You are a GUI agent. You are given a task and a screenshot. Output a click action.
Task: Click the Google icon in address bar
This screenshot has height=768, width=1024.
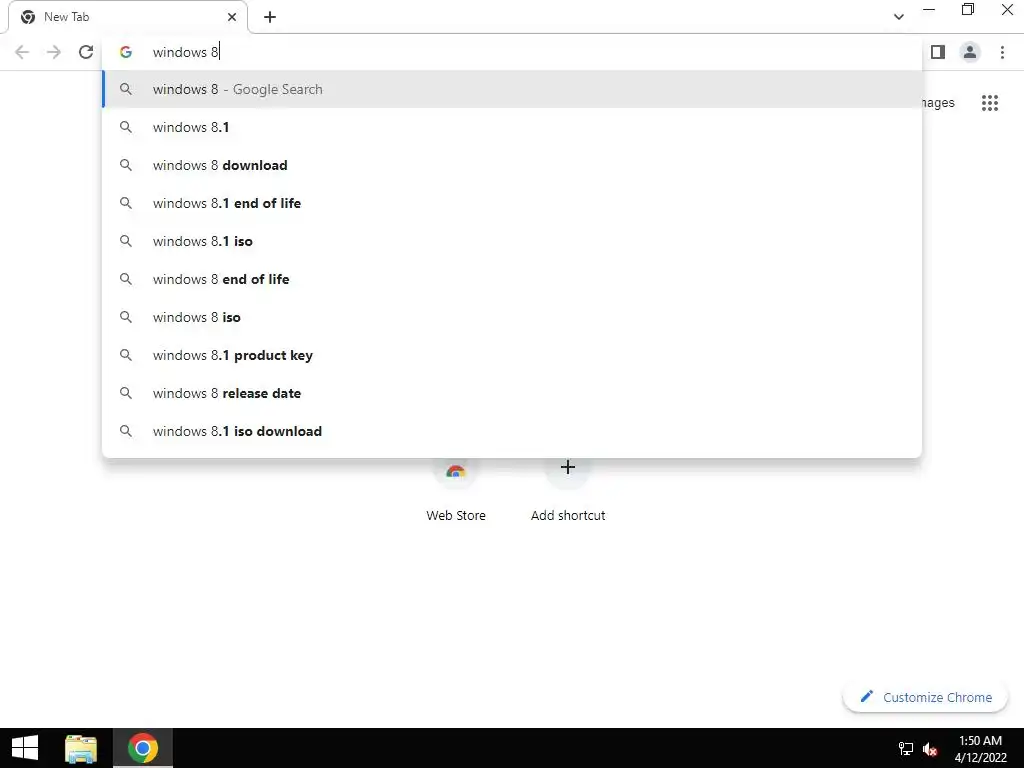pos(126,52)
